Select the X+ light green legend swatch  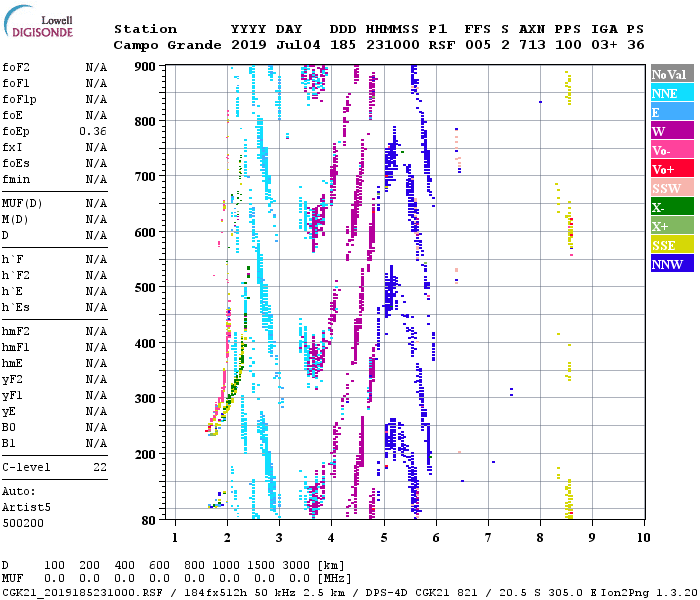click(672, 226)
